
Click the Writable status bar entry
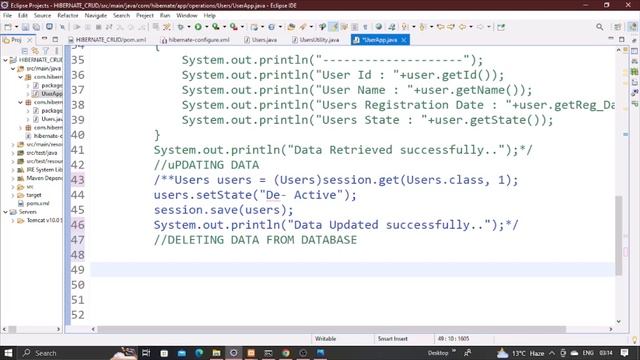[325, 339]
